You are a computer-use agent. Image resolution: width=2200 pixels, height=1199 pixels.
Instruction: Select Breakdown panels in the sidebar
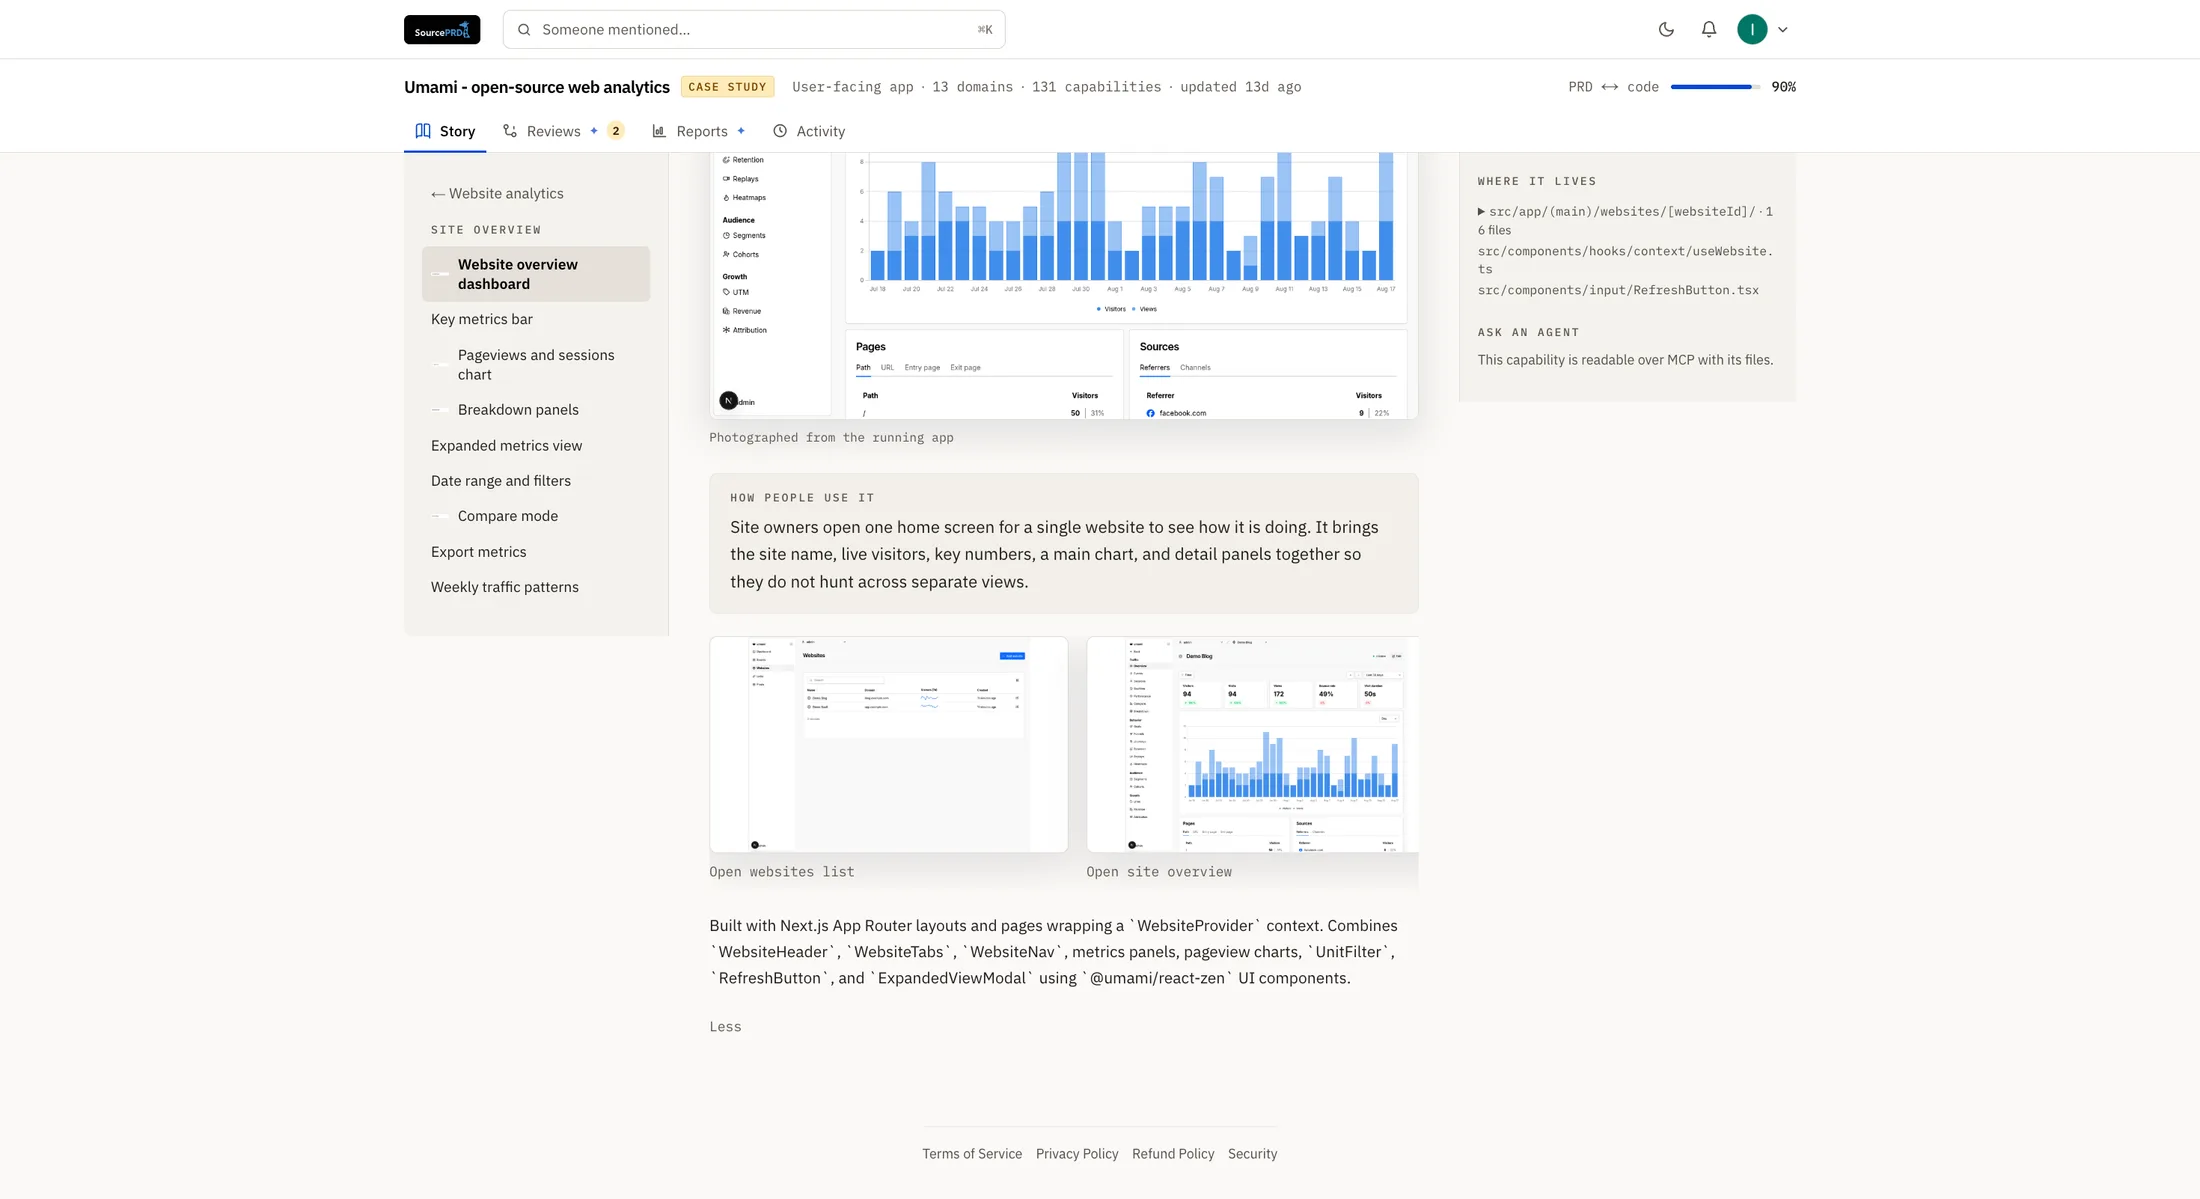pyautogui.click(x=518, y=410)
